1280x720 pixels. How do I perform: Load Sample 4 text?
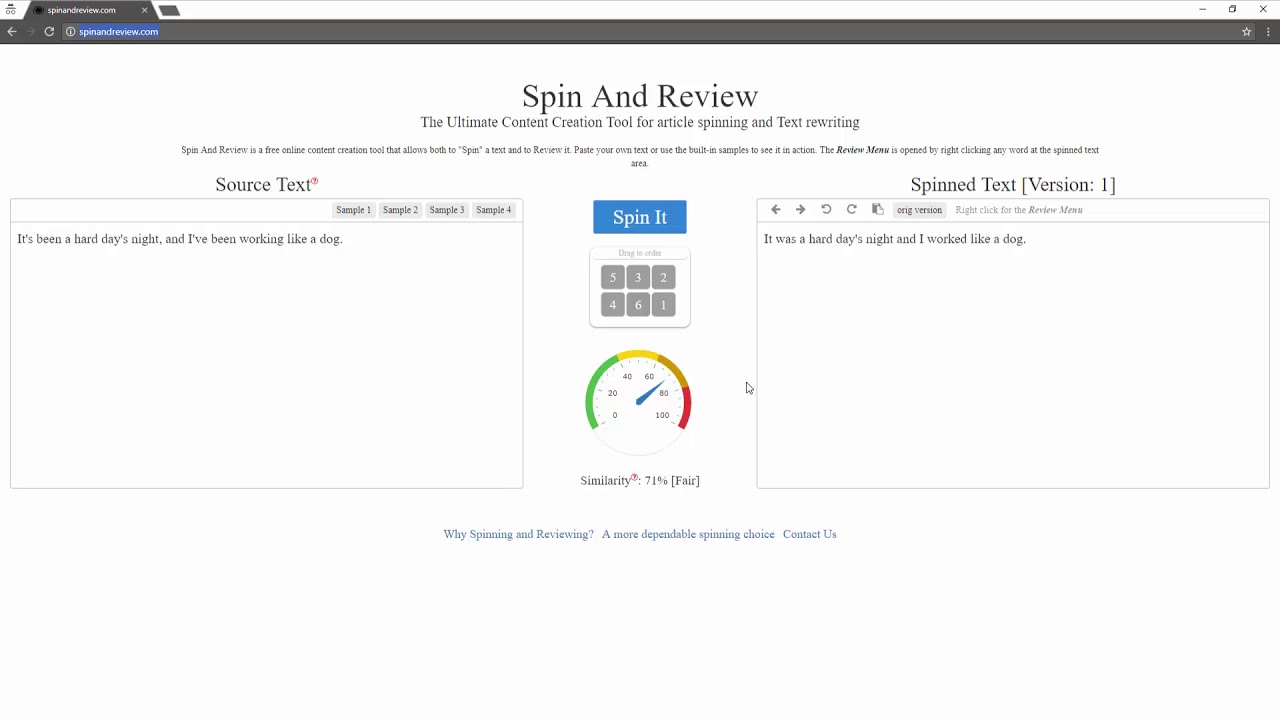[494, 210]
